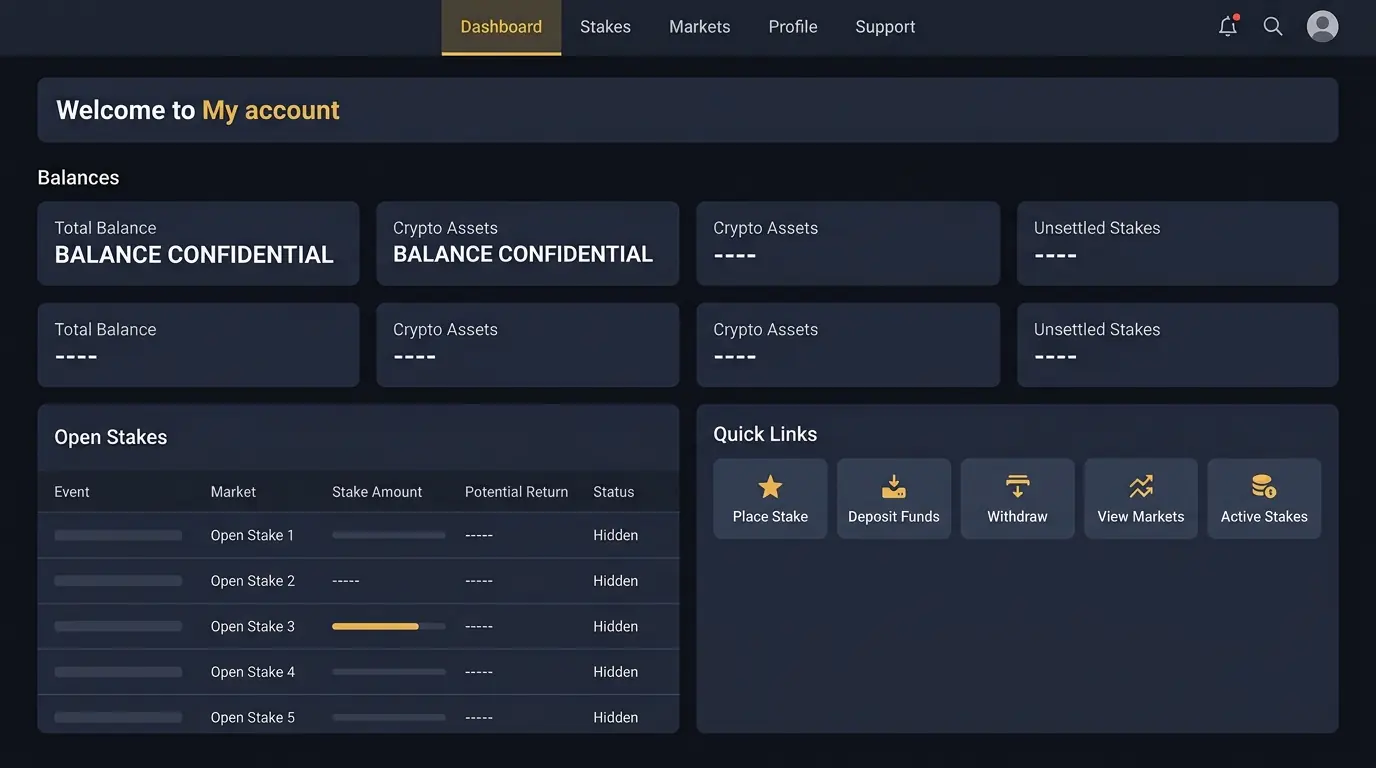Select the Dashboard tab

coord(501,27)
